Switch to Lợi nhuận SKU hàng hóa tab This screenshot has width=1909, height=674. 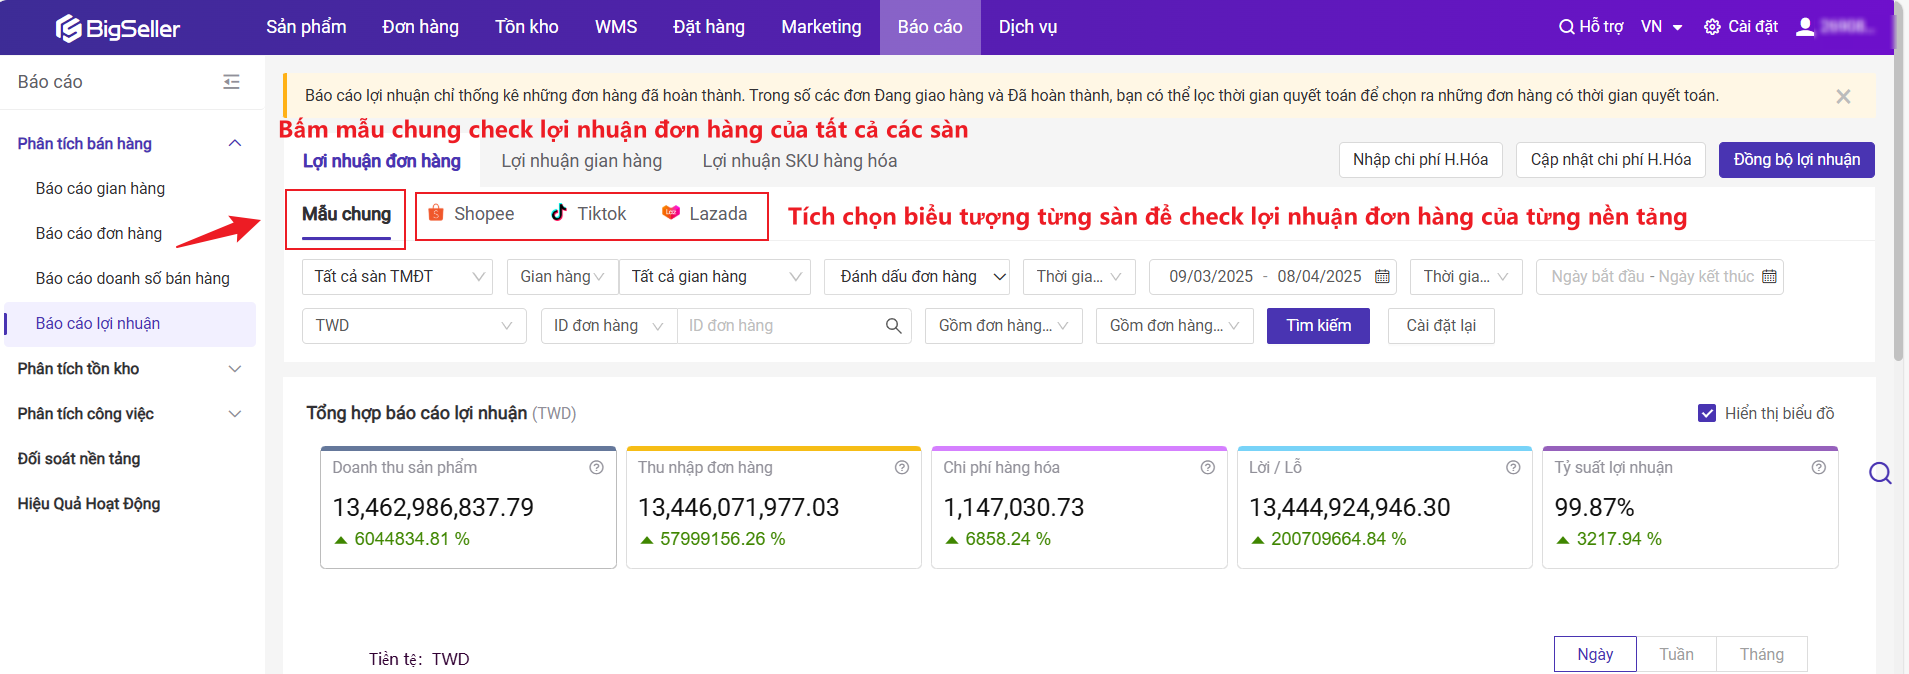pyautogui.click(x=799, y=161)
